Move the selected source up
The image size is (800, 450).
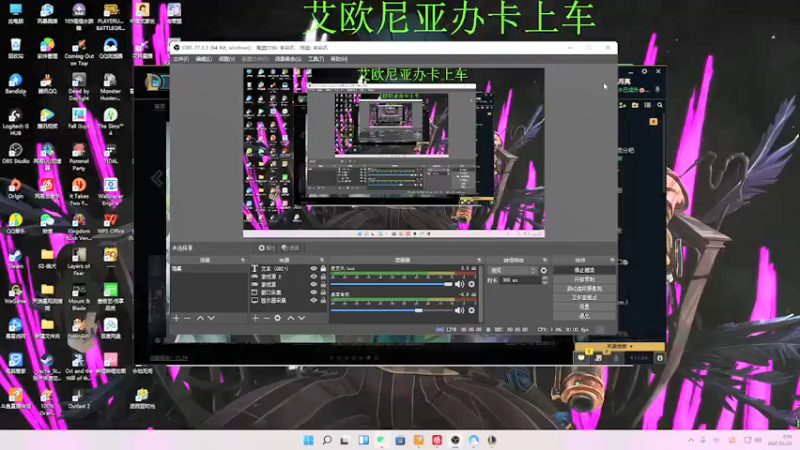(290, 318)
